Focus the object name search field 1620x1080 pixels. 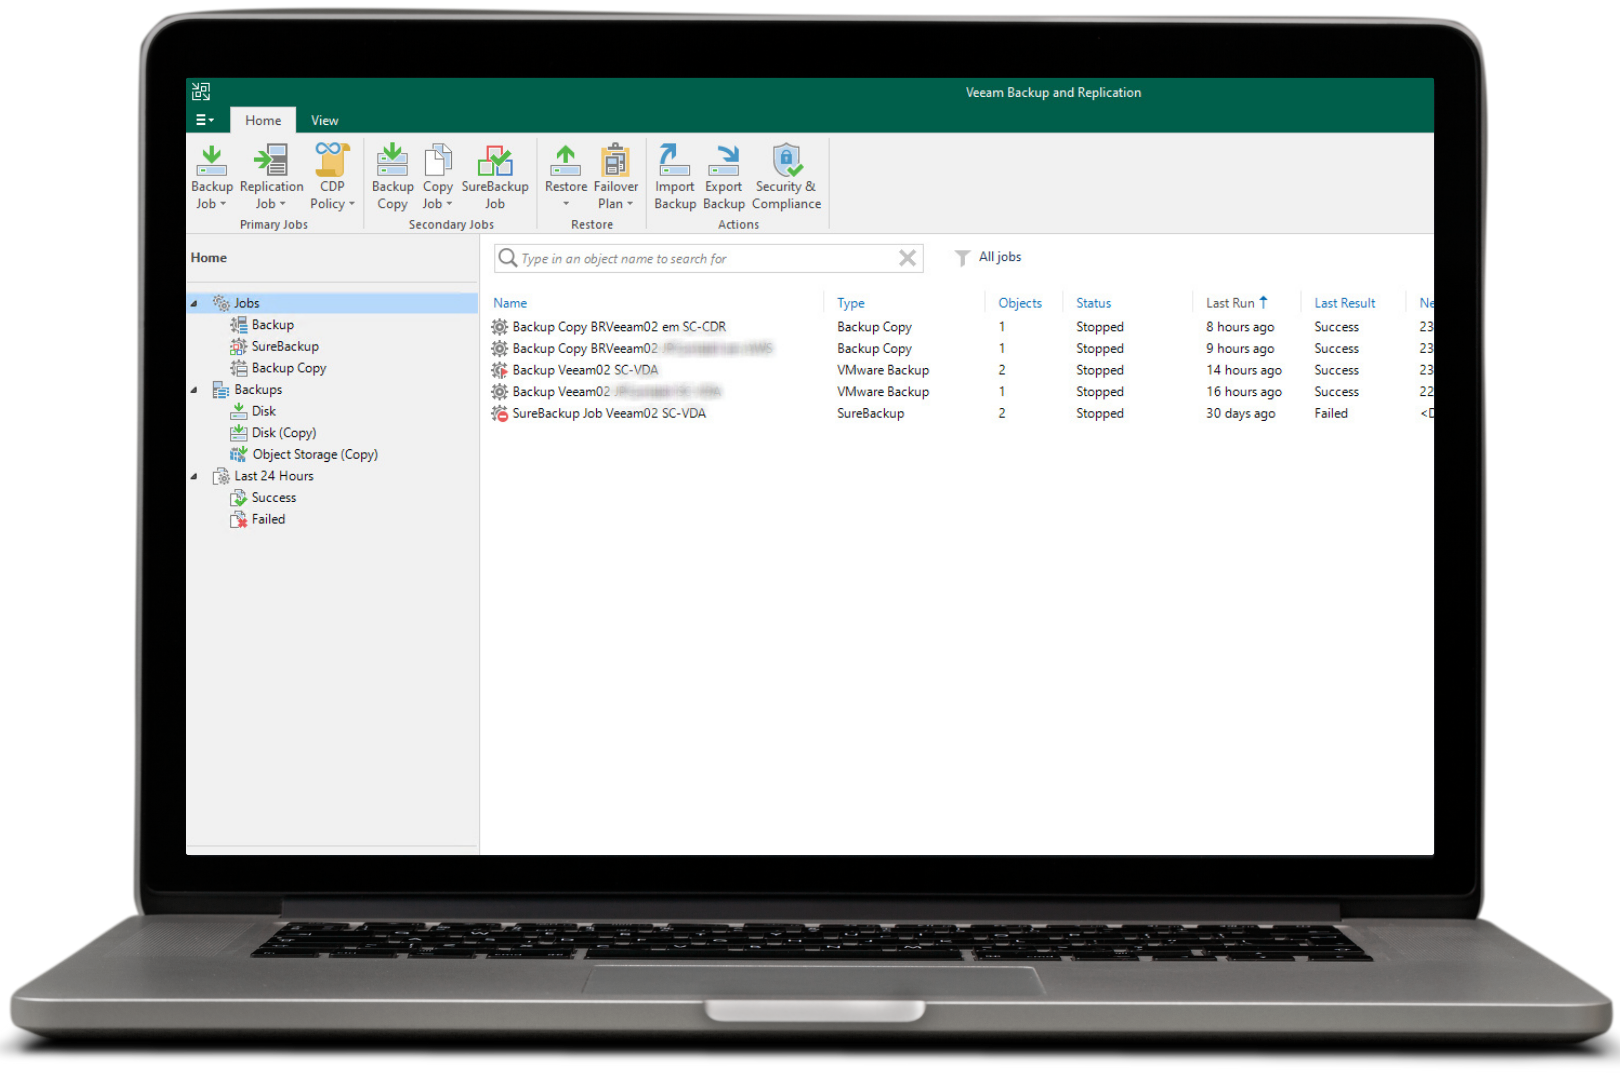point(706,258)
